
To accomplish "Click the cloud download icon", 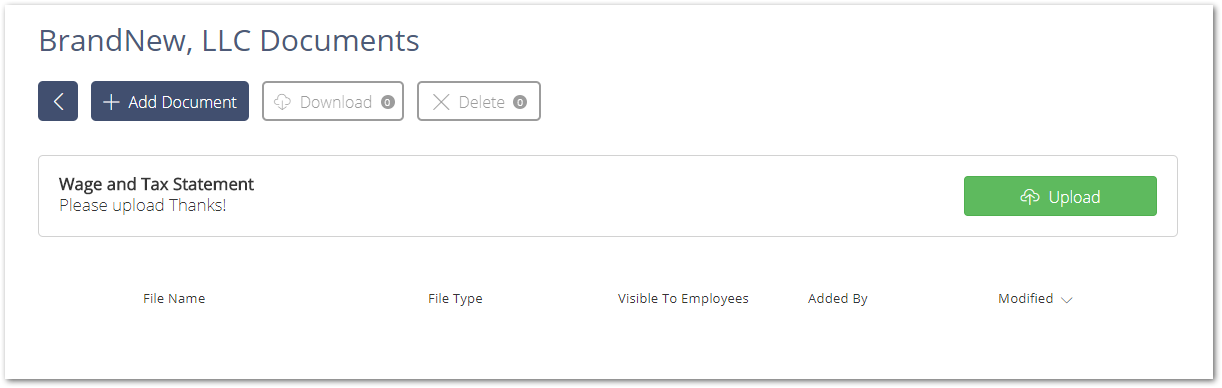I will click(x=282, y=102).
